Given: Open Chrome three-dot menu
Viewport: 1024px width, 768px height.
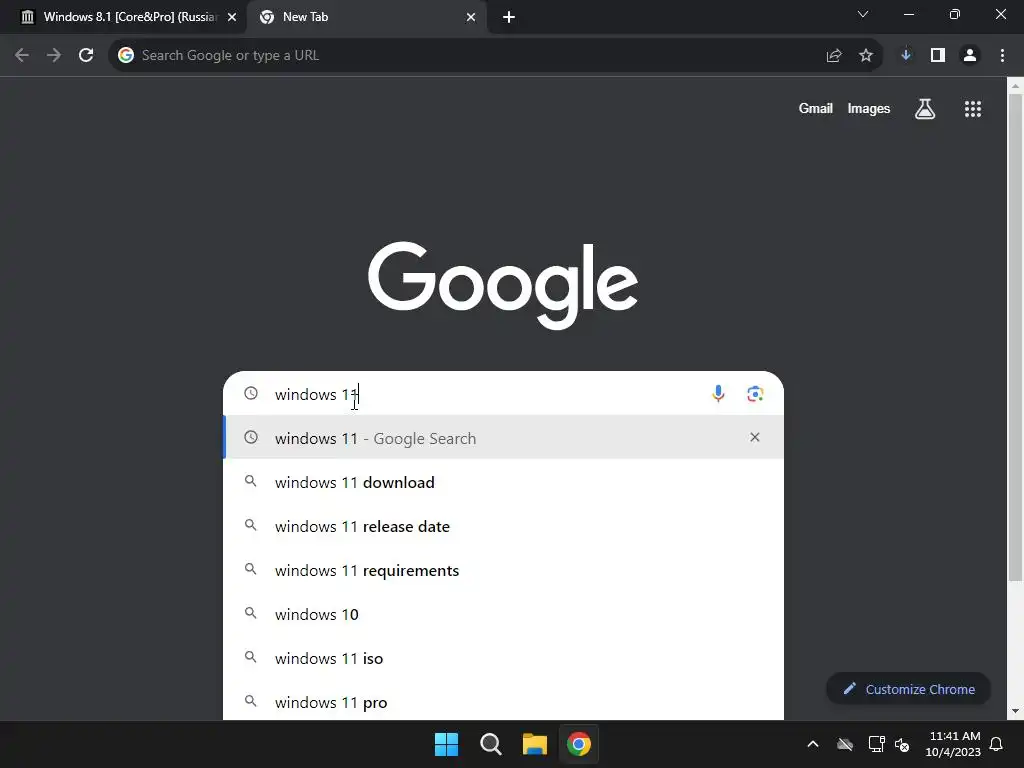Looking at the screenshot, I should coord(1002,56).
